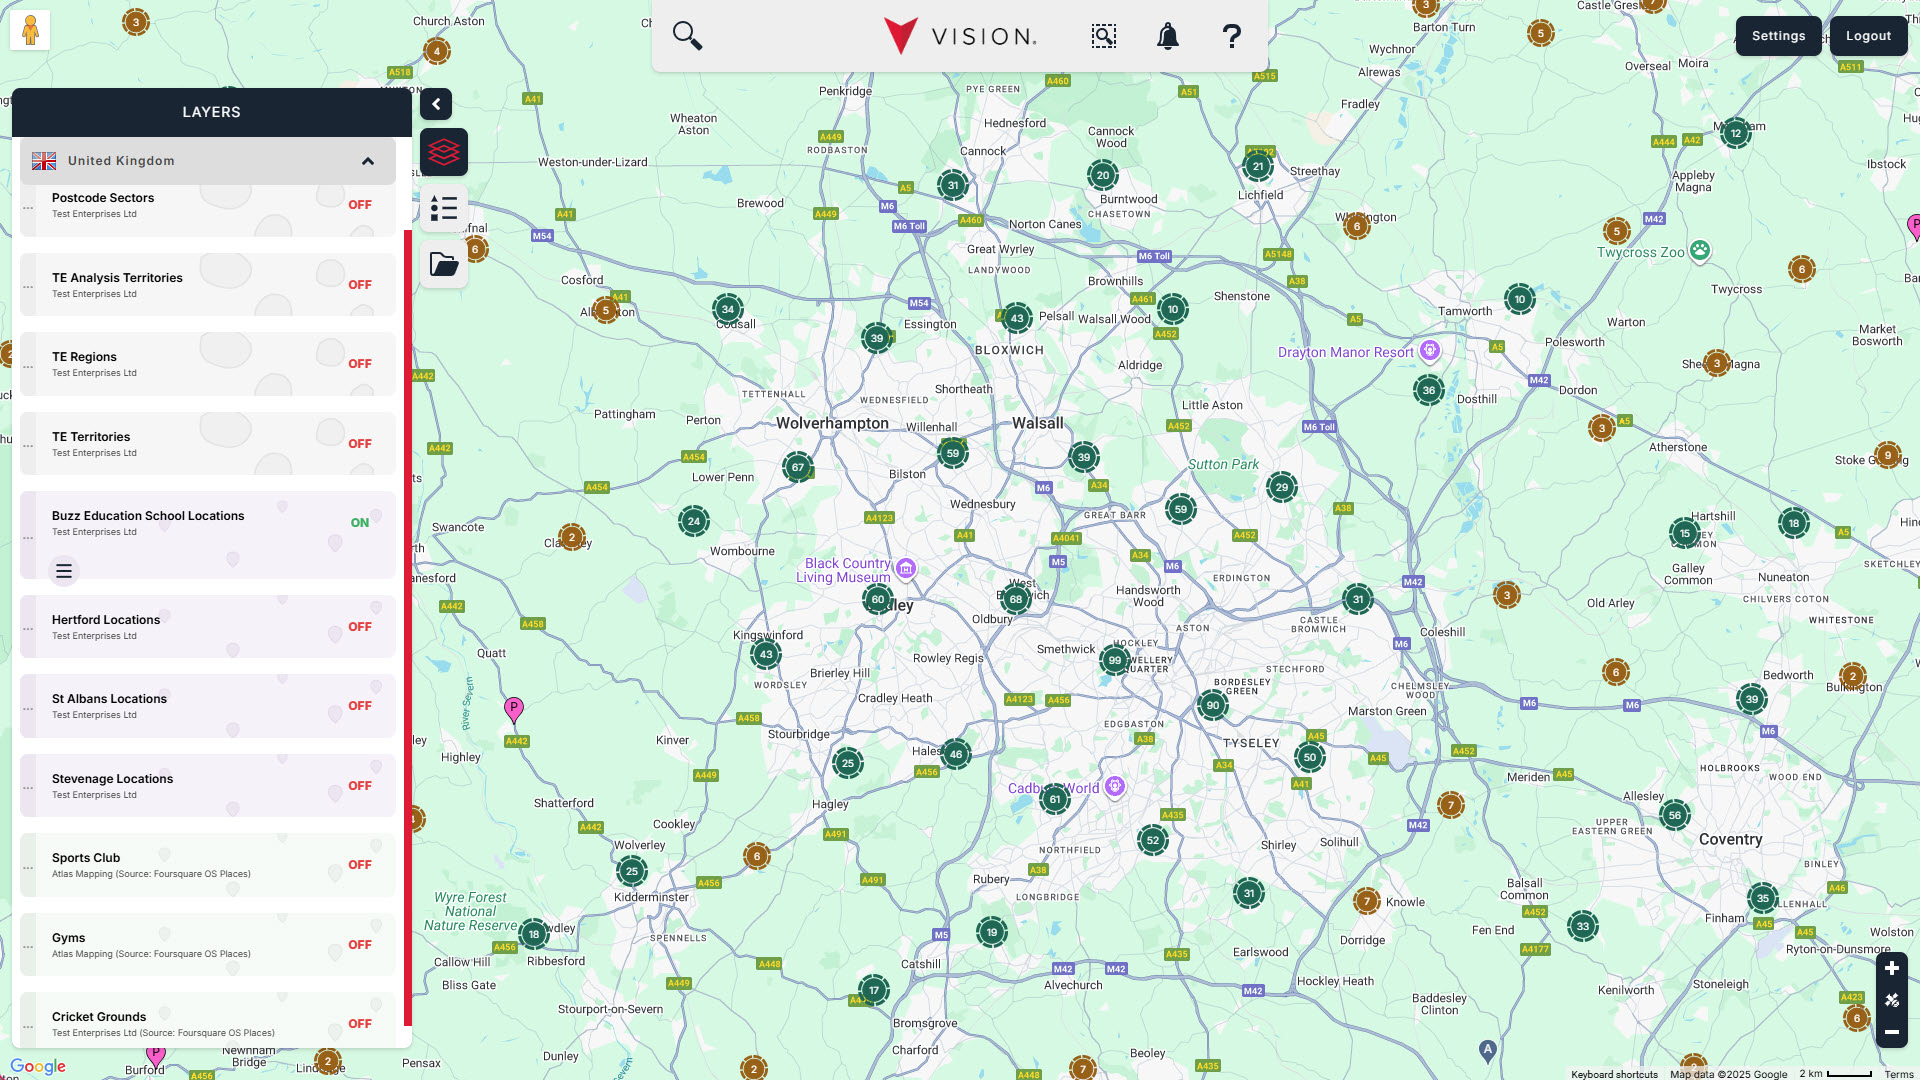Enable the Gyms layer
This screenshot has width=1920, height=1080.
(359, 944)
